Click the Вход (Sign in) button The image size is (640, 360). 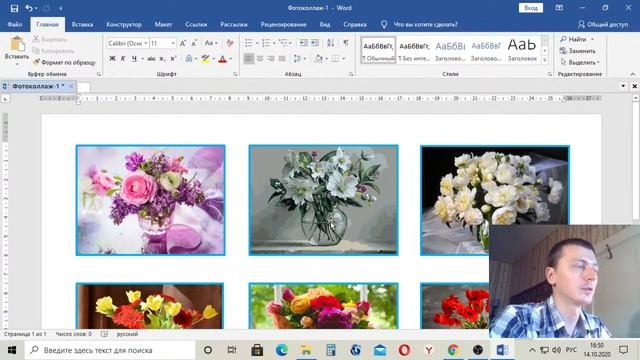point(531,8)
